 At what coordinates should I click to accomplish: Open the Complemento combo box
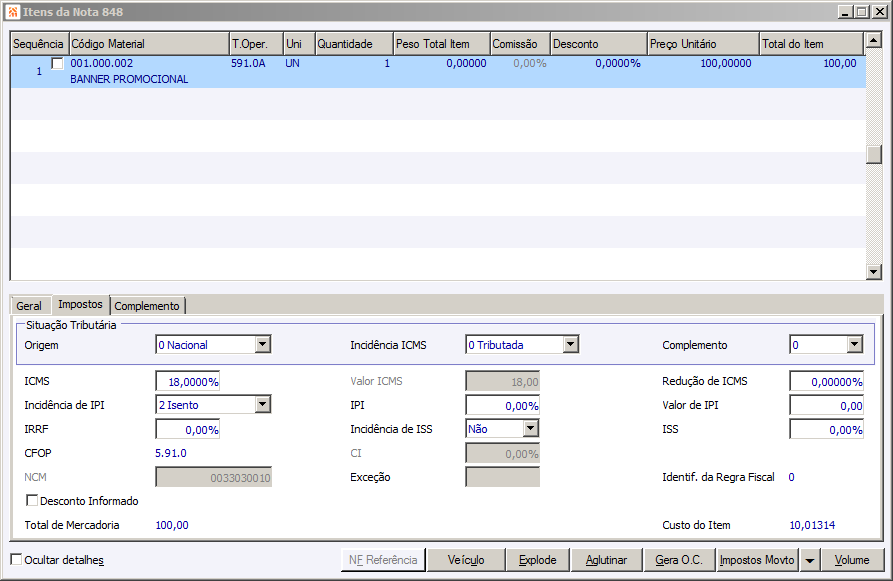point(854,345)
